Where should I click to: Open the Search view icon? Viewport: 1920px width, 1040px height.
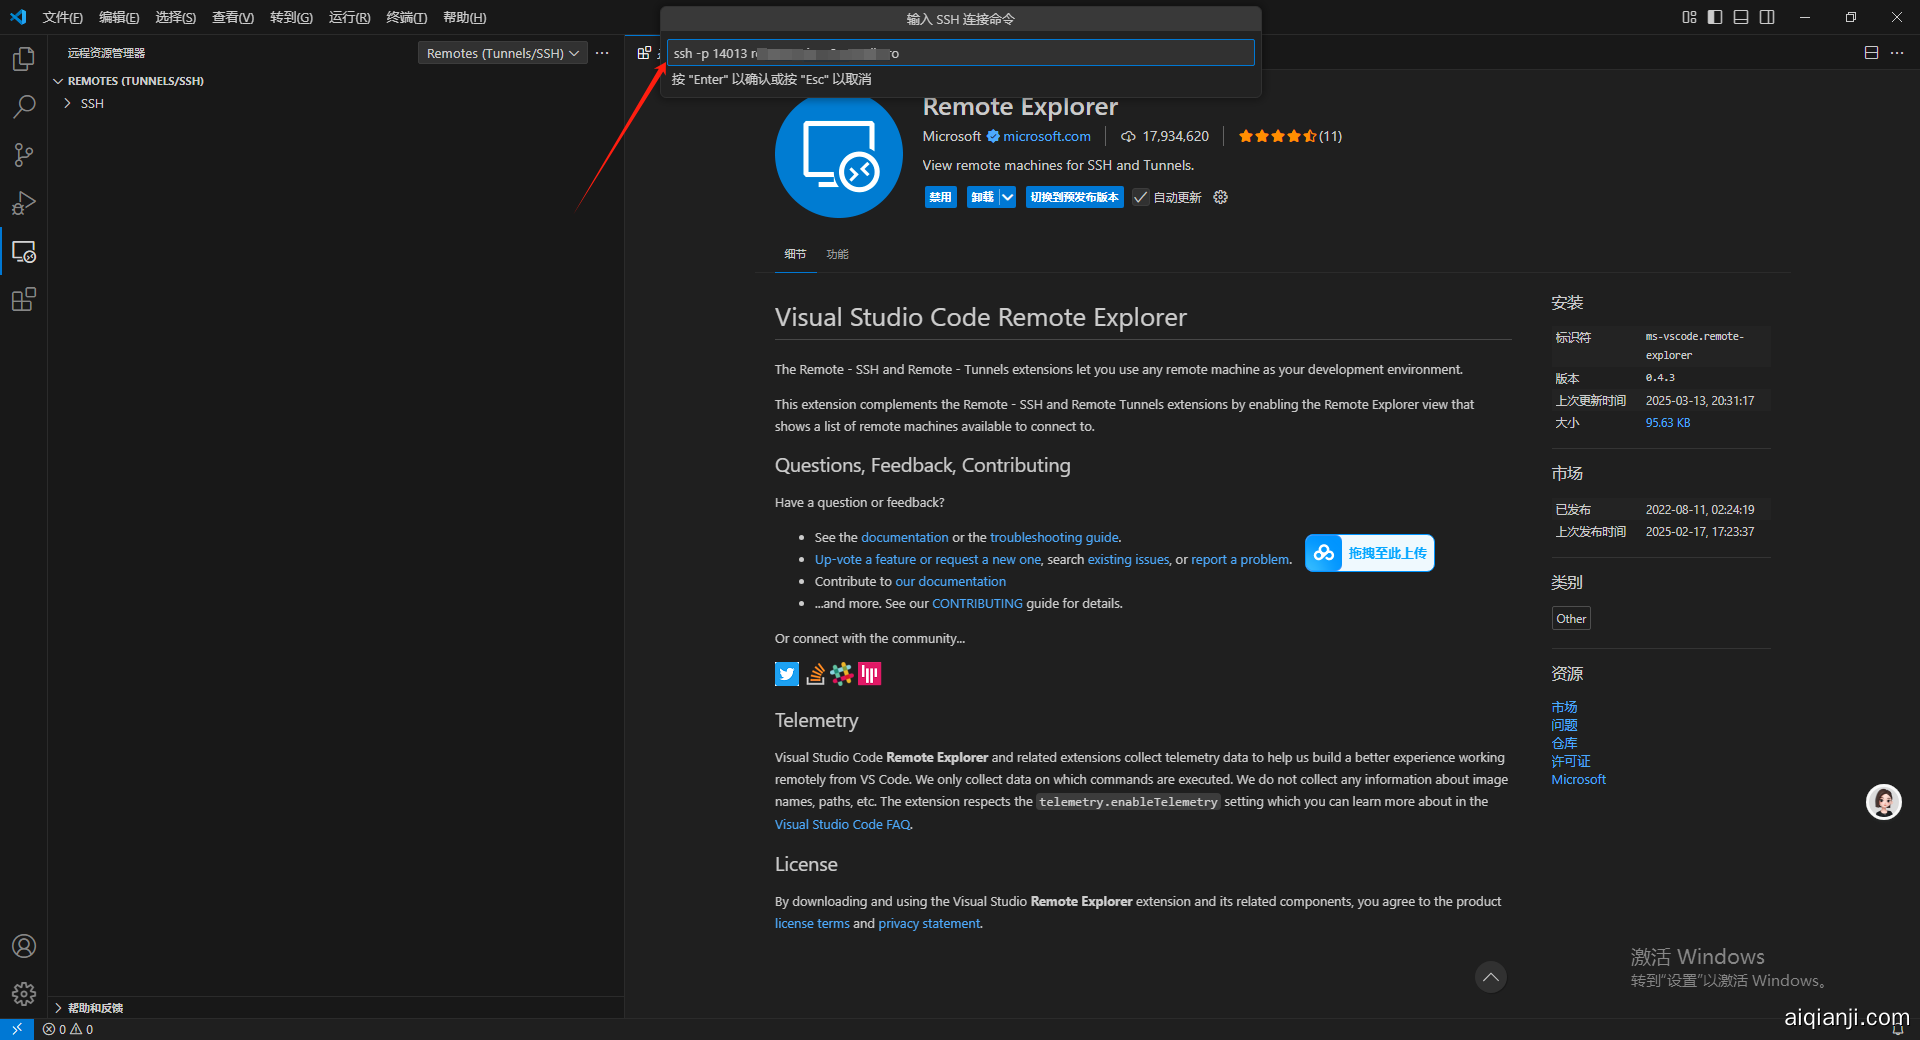[x=24, y=107]
